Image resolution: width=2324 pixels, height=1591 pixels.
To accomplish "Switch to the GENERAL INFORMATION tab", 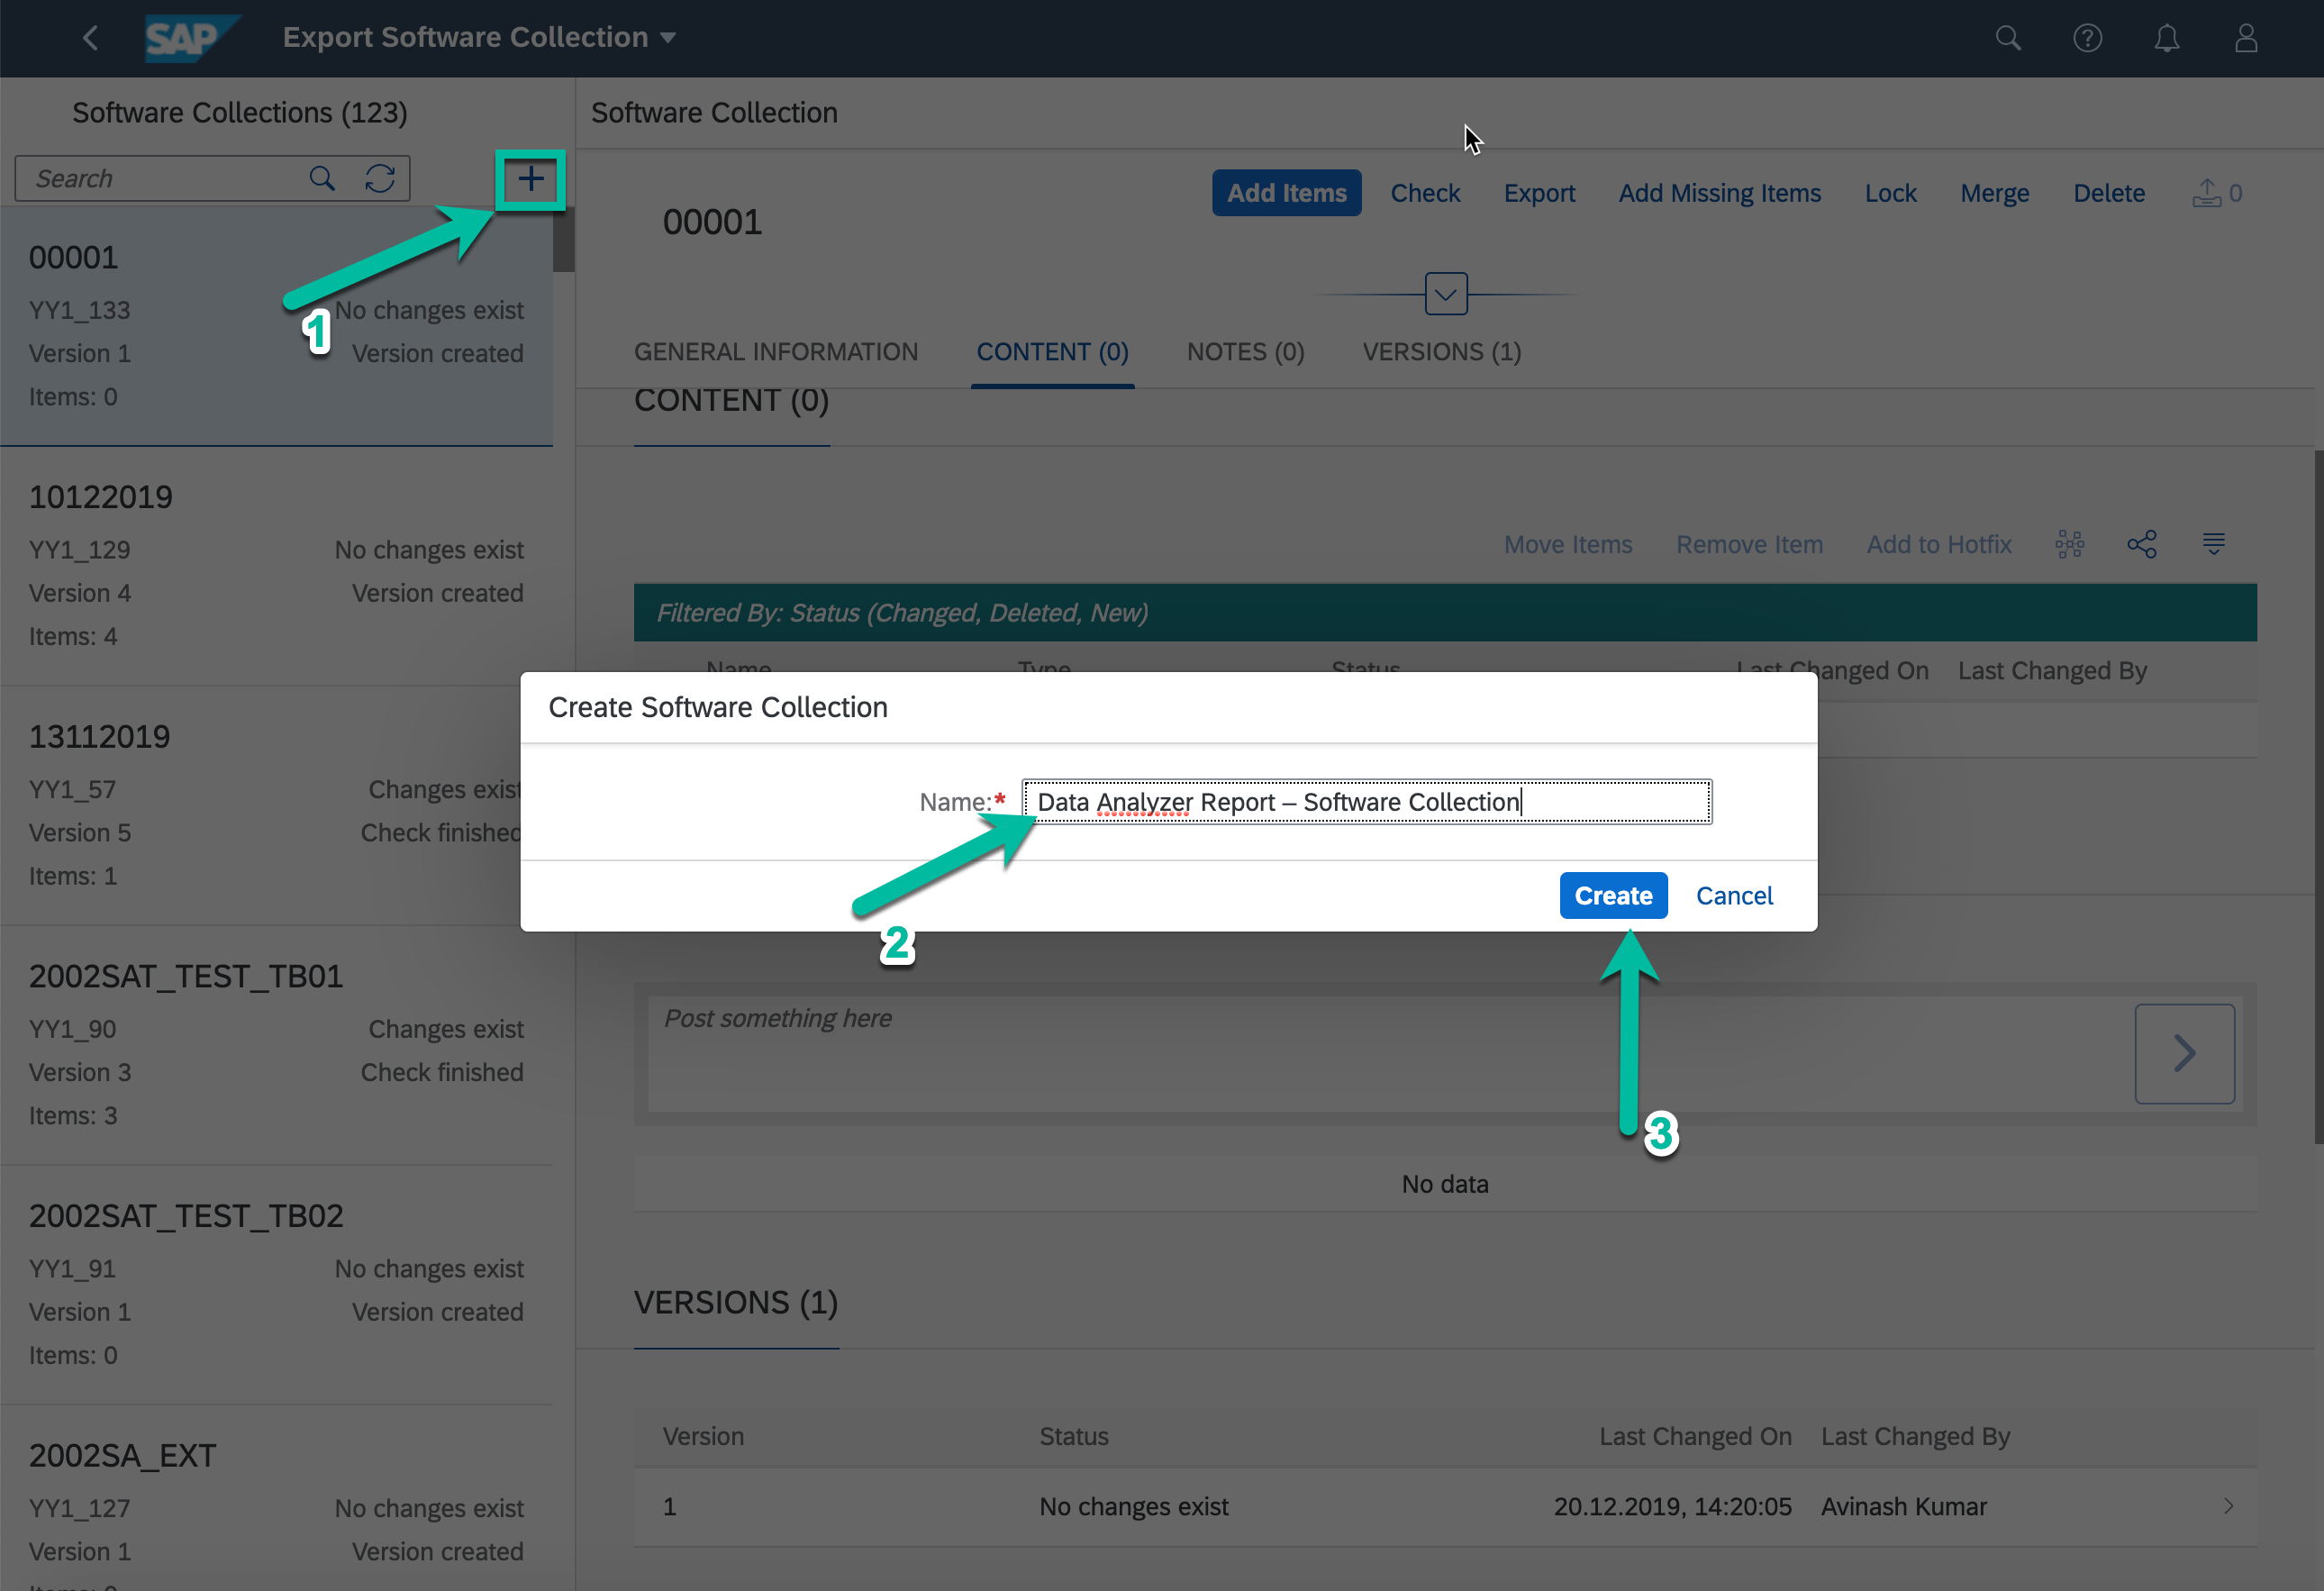I will tap(775, 352).
